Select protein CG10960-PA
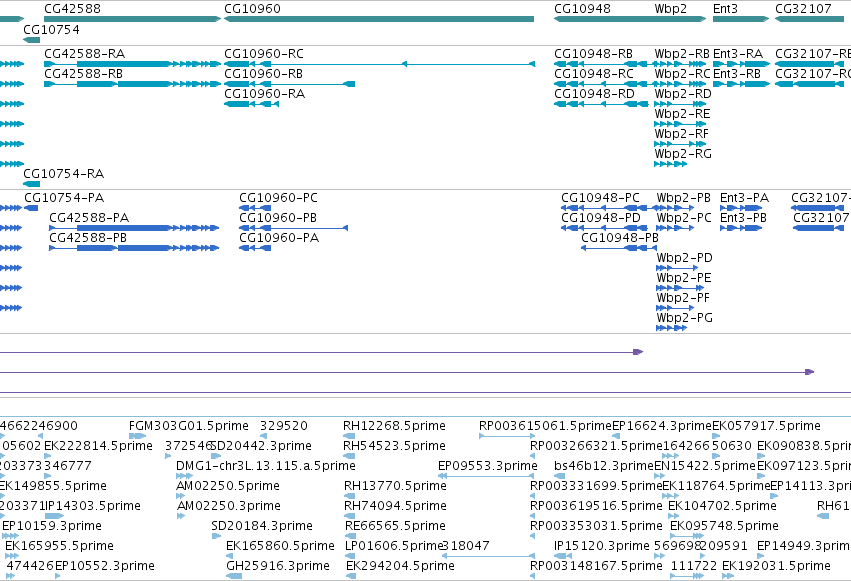The width and height of the screenshot is (851, 581). point(255,248)
